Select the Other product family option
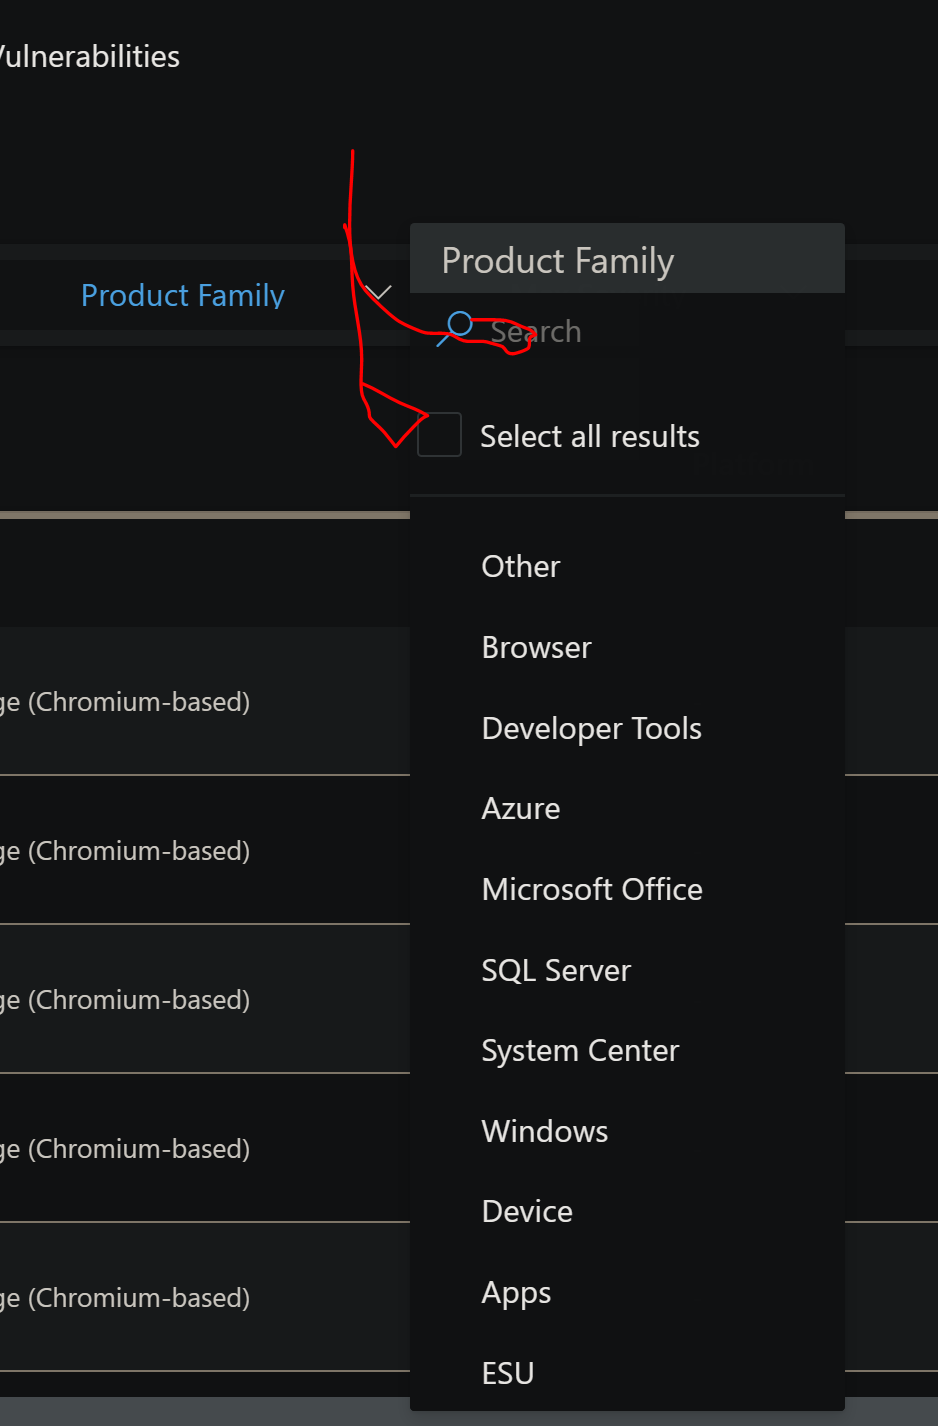This screenshot has width=938, height=1426. (520, 566)
